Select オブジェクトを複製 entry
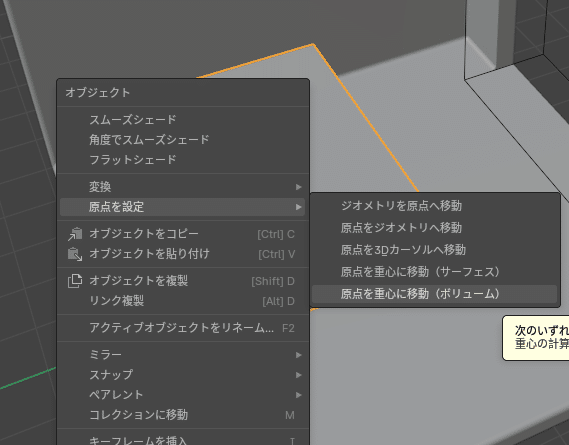The width and height of the screenshot is (569, 445). (x=183, y=281)
